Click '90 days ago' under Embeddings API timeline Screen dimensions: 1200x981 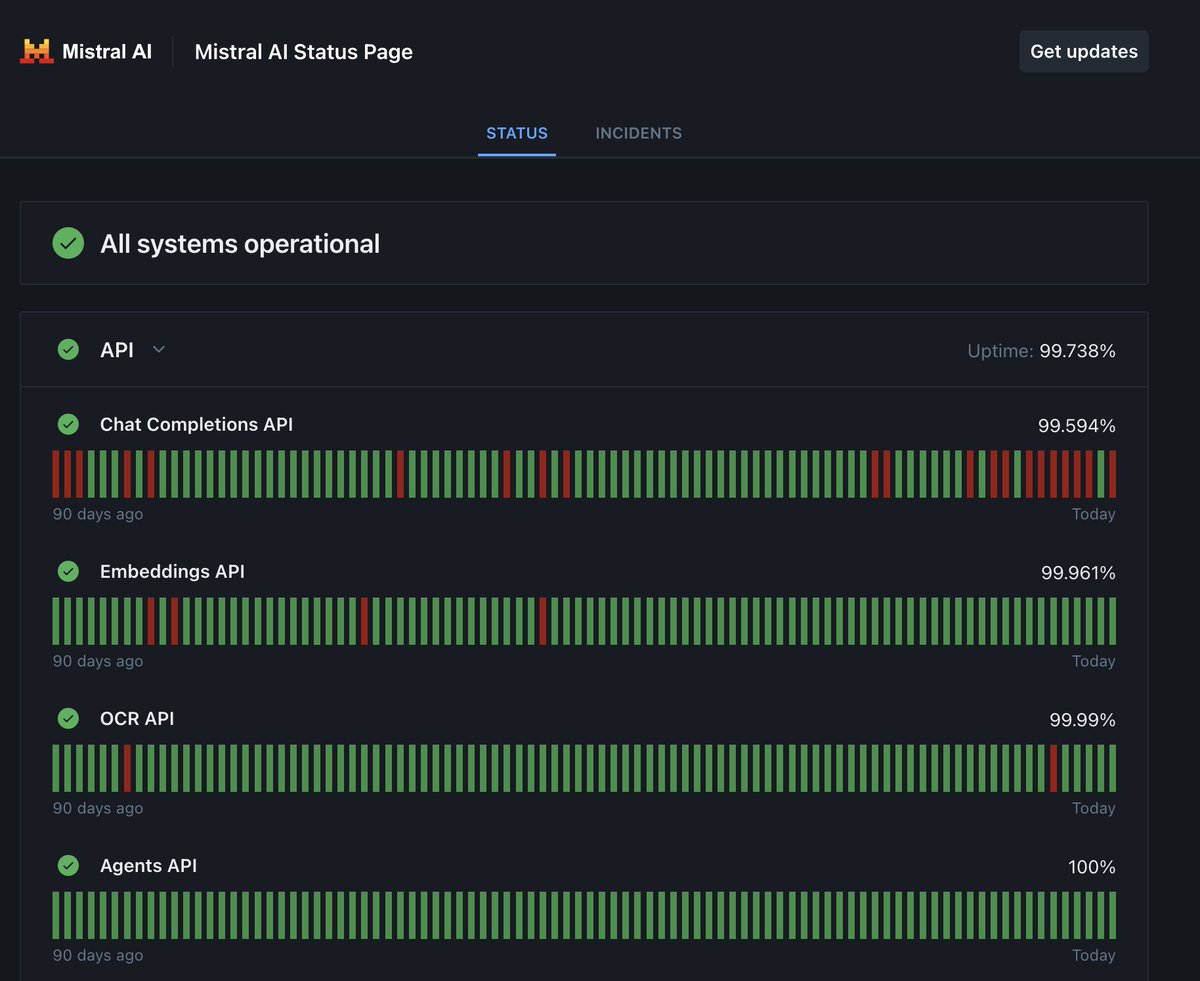coord(98,661)
